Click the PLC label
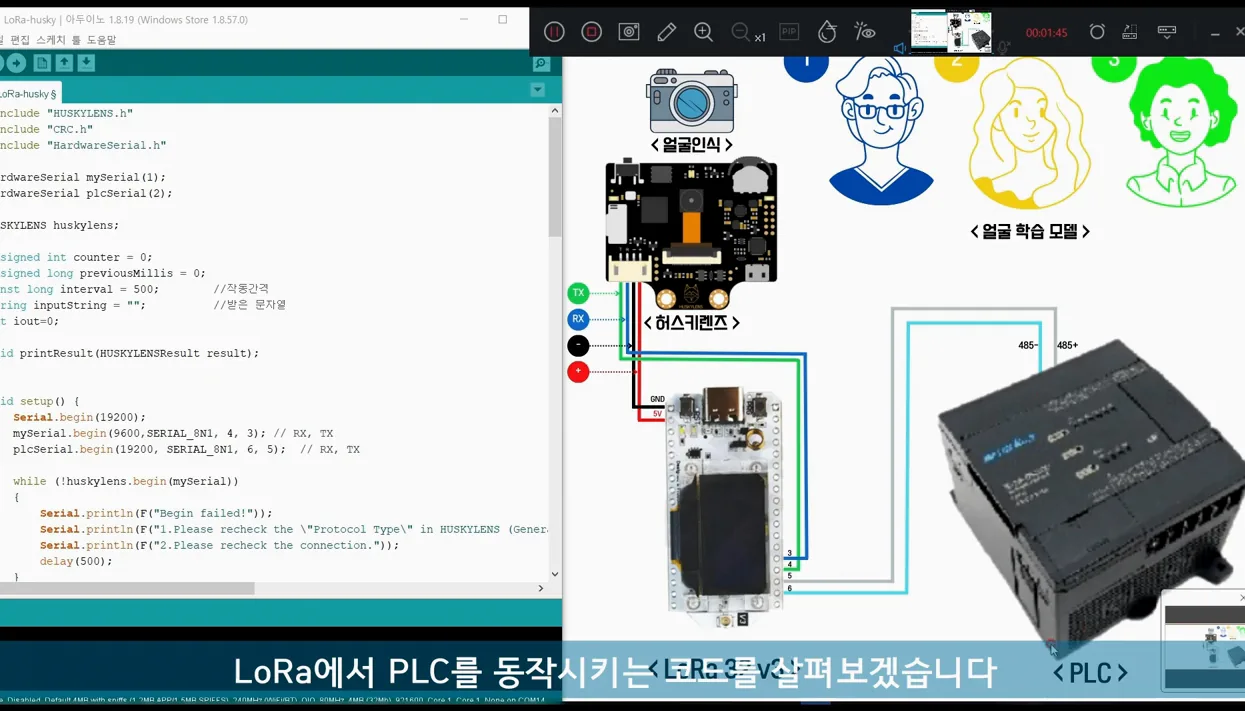 [x=1090, y=673]
